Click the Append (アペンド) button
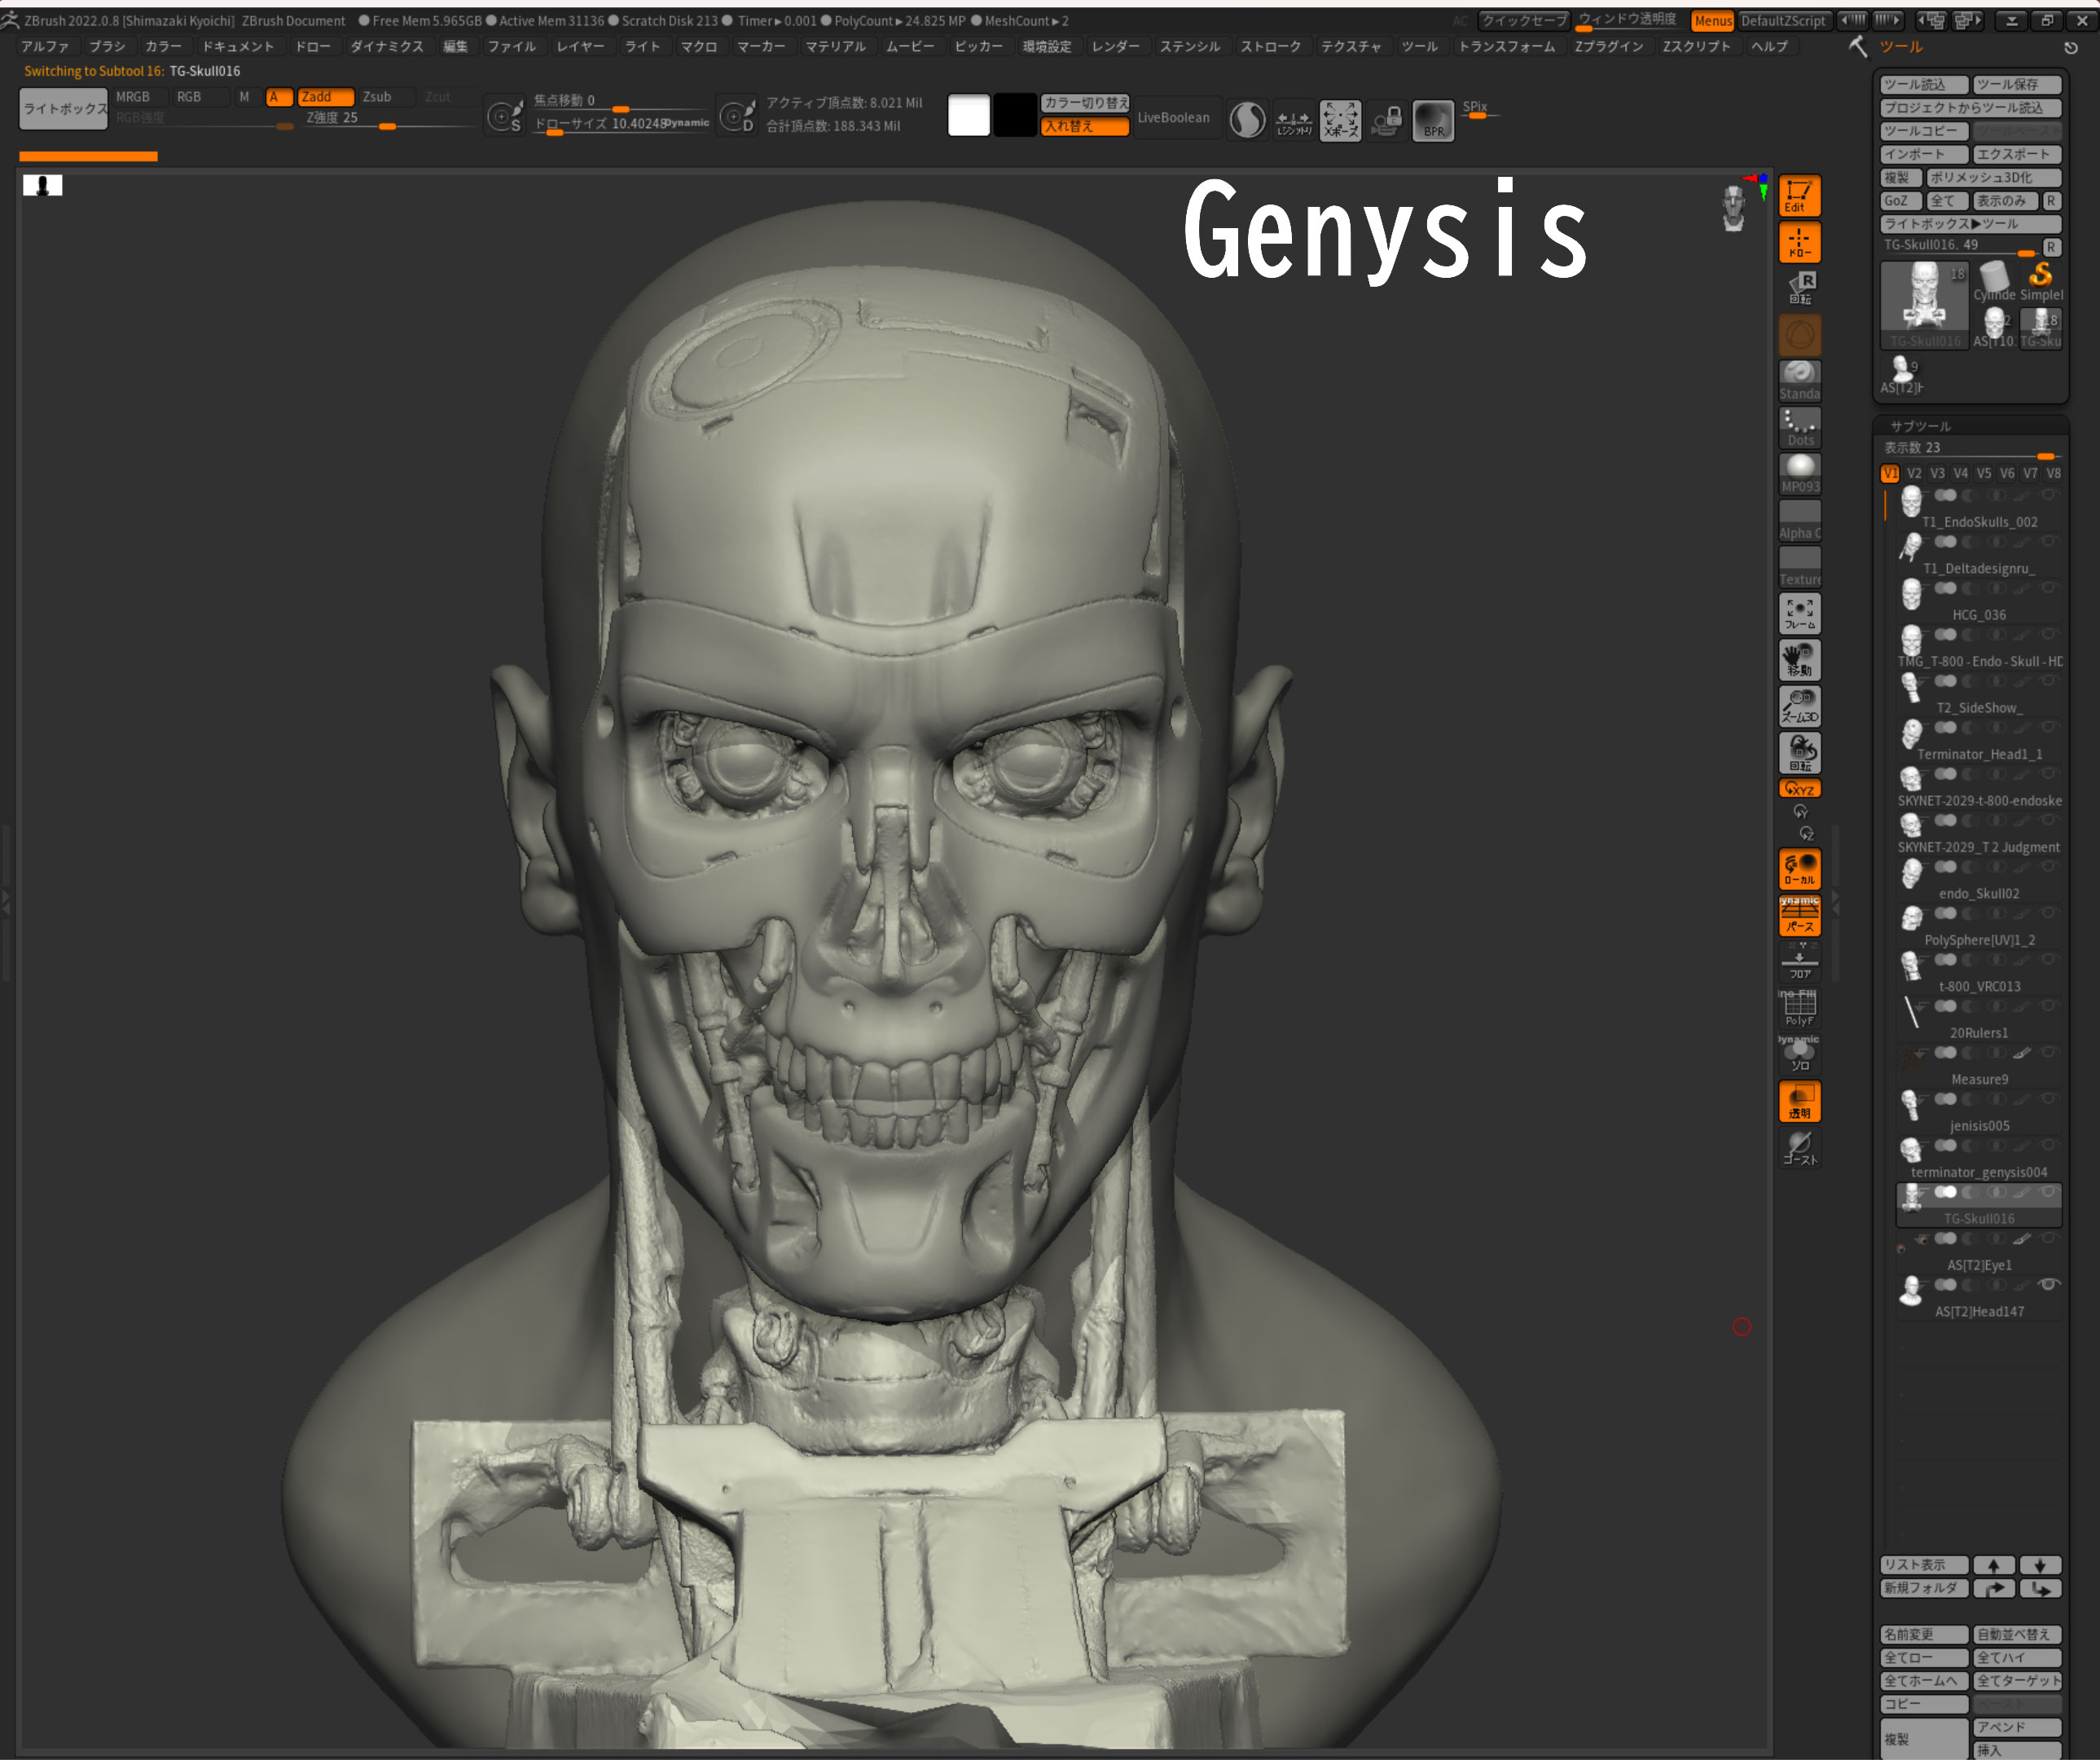This screenshot has width=2100, height=1760. (2017, 1727)
